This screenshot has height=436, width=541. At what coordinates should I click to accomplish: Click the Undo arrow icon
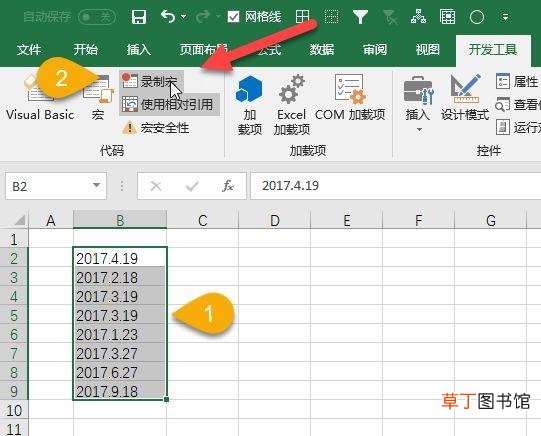(x=168, y=16)
